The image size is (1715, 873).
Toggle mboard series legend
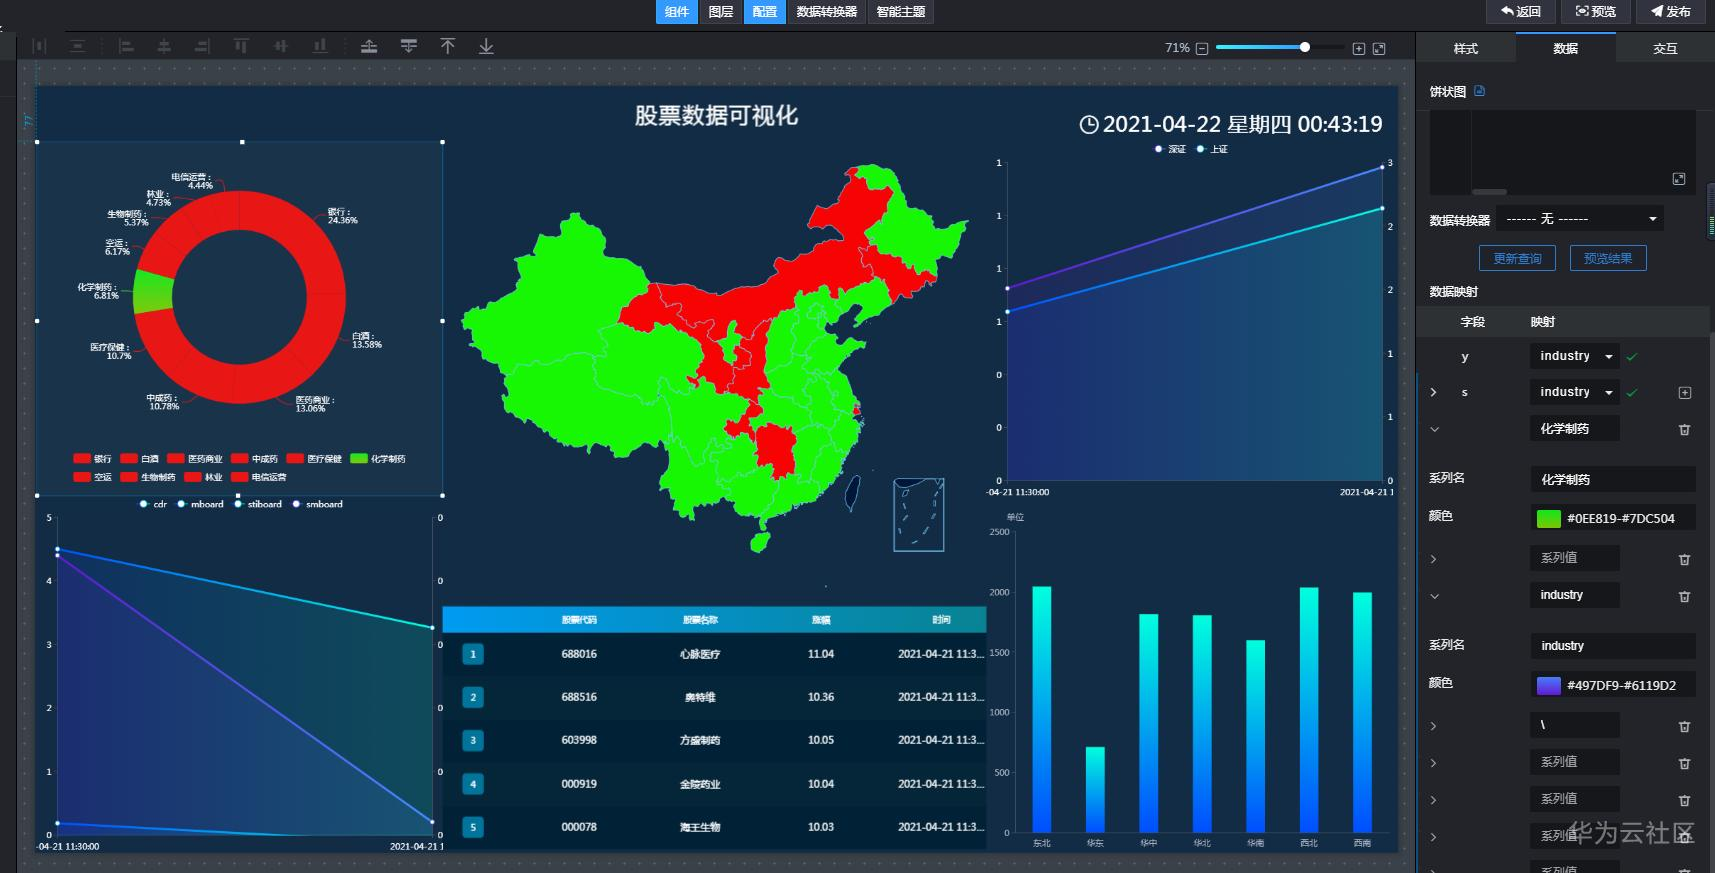(200, 504)
